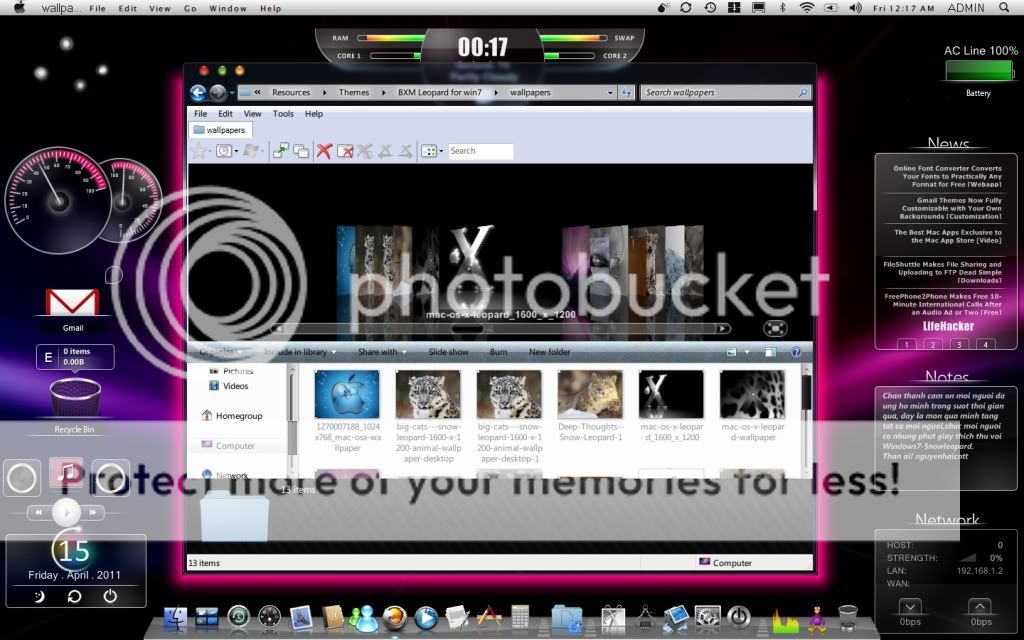The height and width of the screenshot is (640, 1024).
Task: Open the View menu in Explorer
Action: coord(253,114)
